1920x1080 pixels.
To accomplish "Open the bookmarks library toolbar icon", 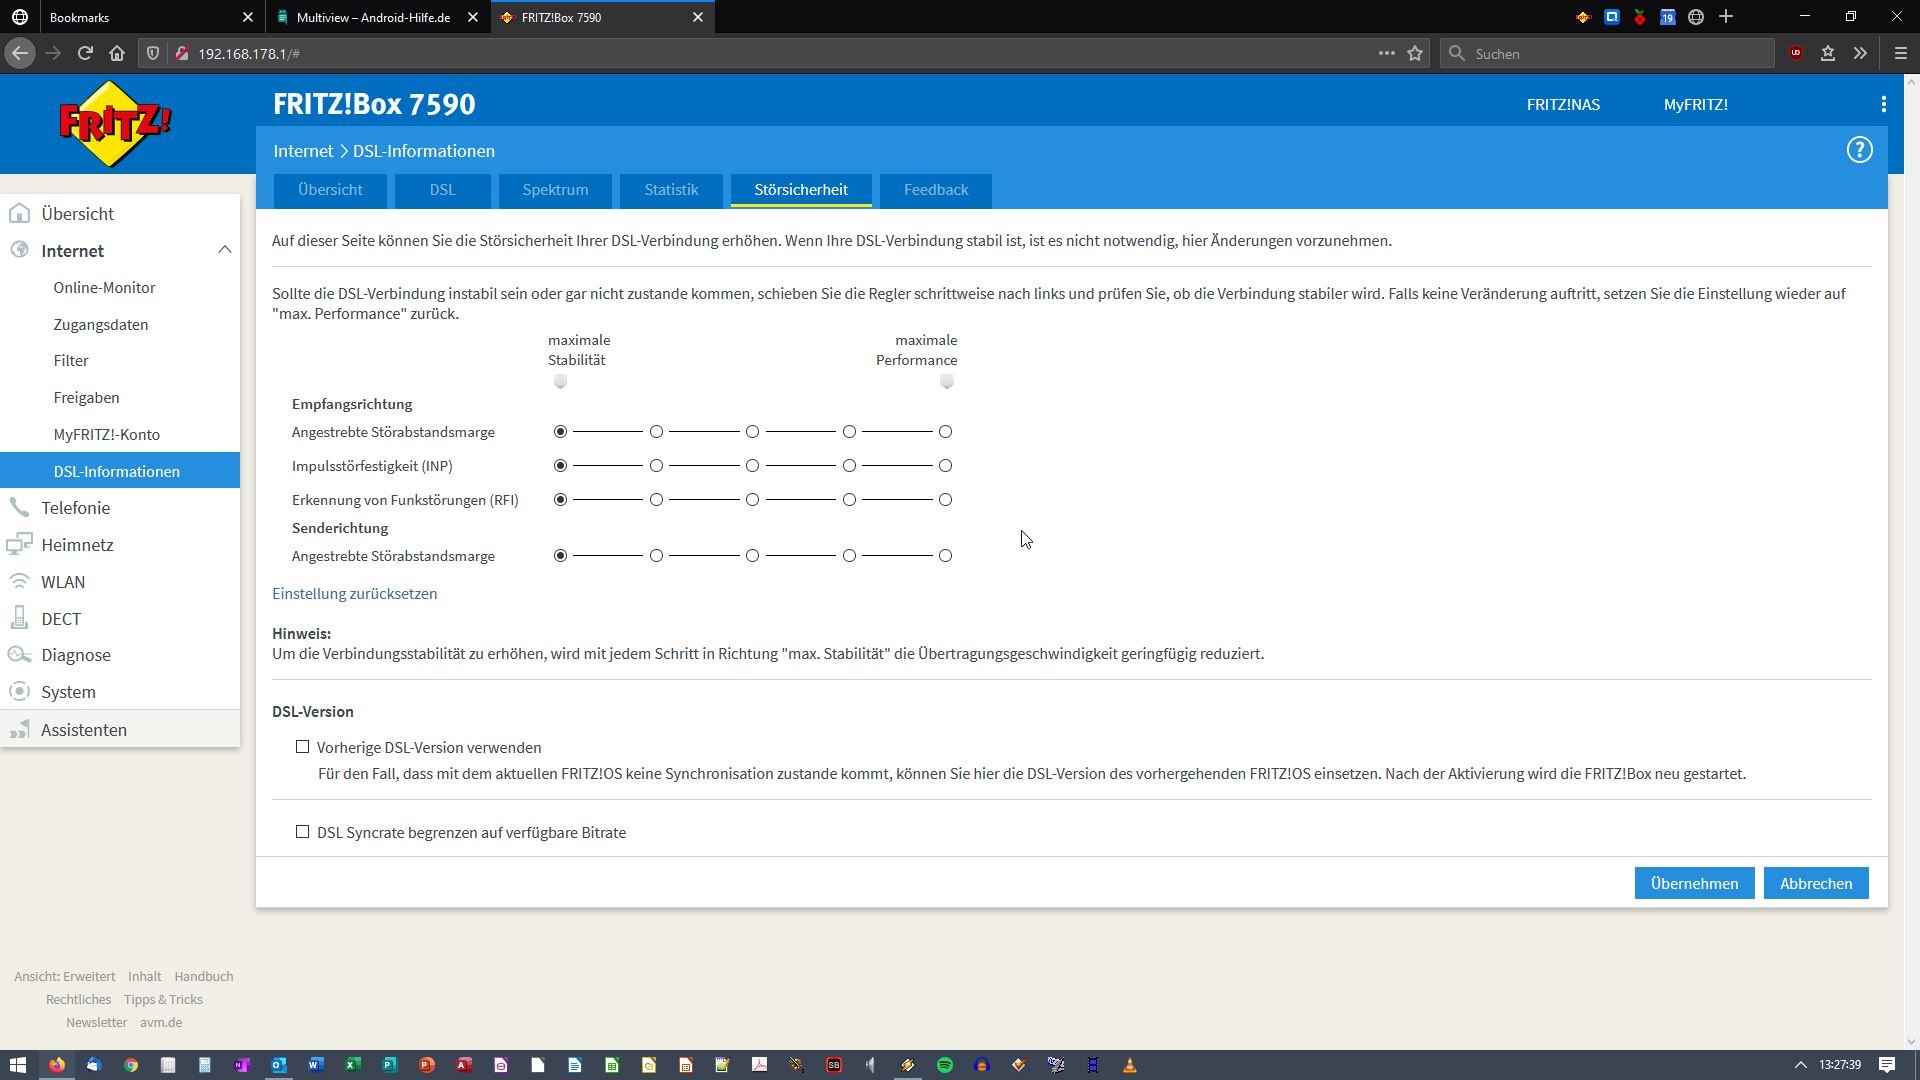I will [1828, 53].
